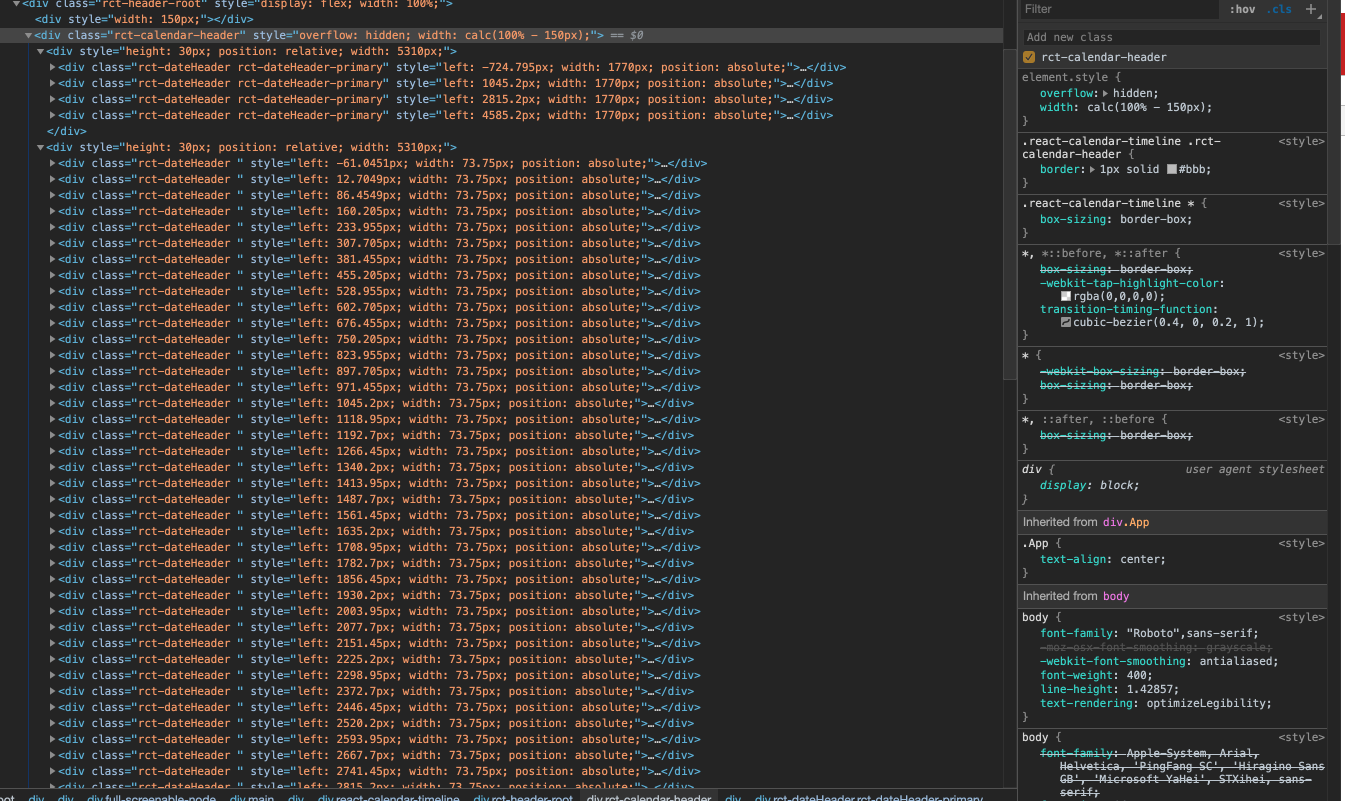The image size is (1345, 801).
Task: Uncheck the rct-calendar-header class checkbox
Action: coord(1029,57)
